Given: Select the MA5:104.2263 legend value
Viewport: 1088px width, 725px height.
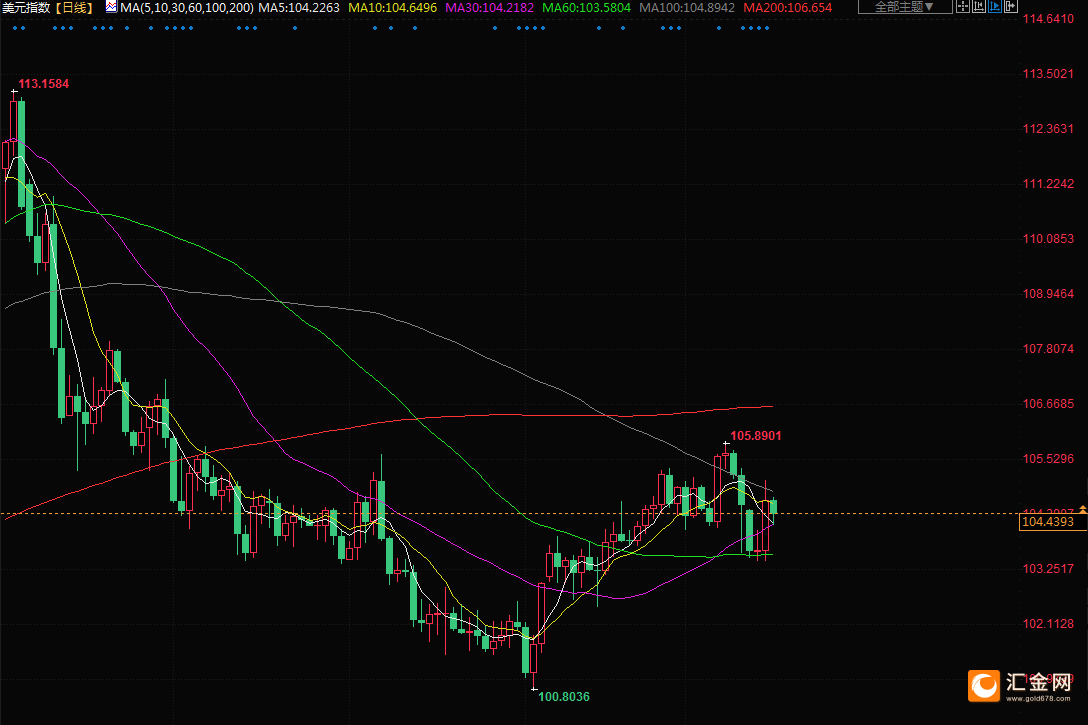Looking at the screenshot, I should click(299, 8).
